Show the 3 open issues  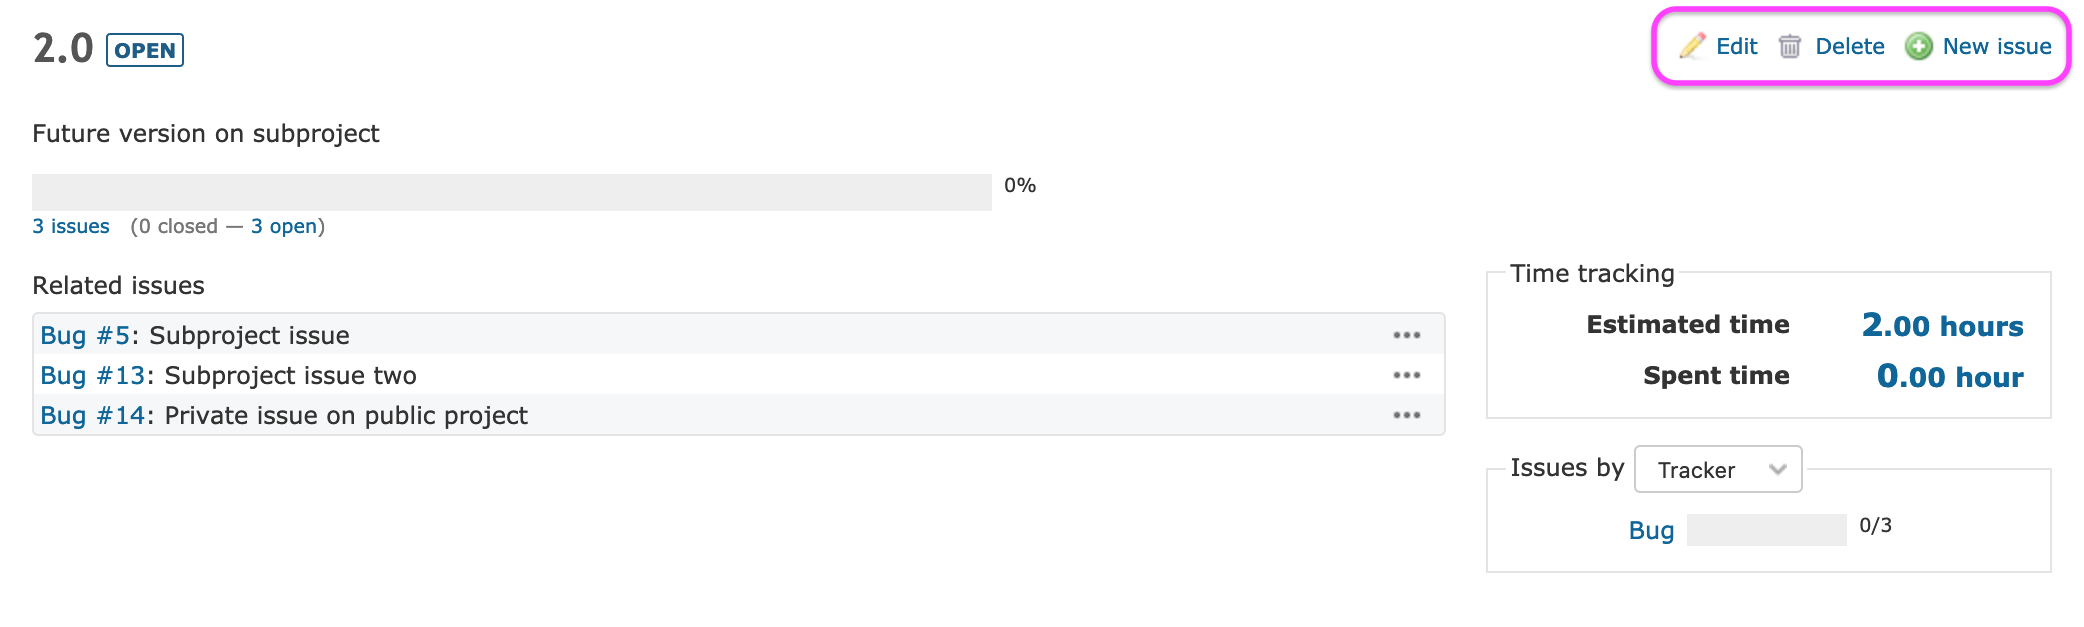click(x=284, y=226)
